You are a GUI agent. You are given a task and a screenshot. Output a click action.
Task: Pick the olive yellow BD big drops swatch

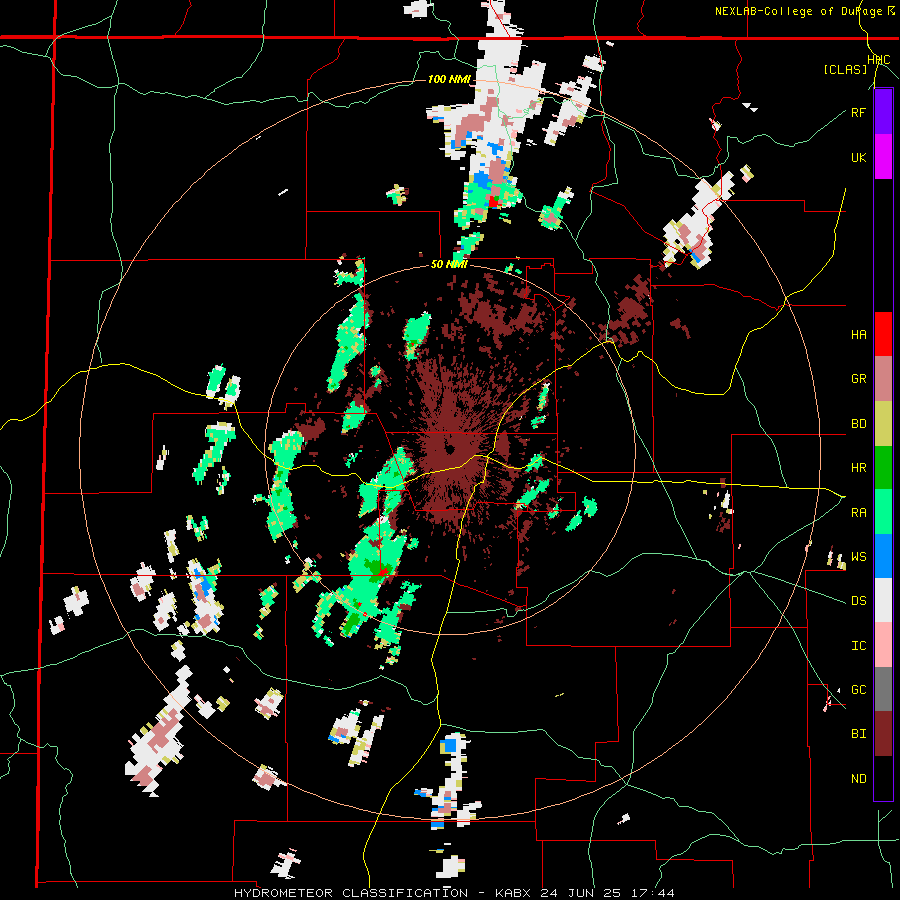[x=883, y=424]
